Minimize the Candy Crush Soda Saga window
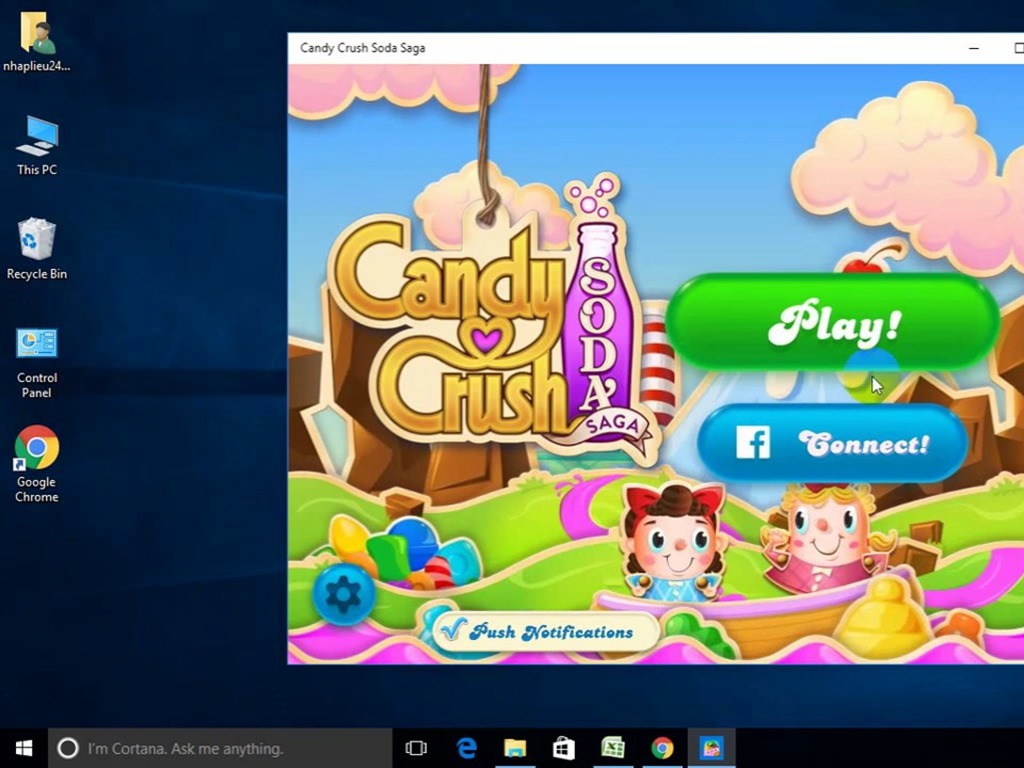The height and width of the screenshot is (768, 1024). point(974,48)
